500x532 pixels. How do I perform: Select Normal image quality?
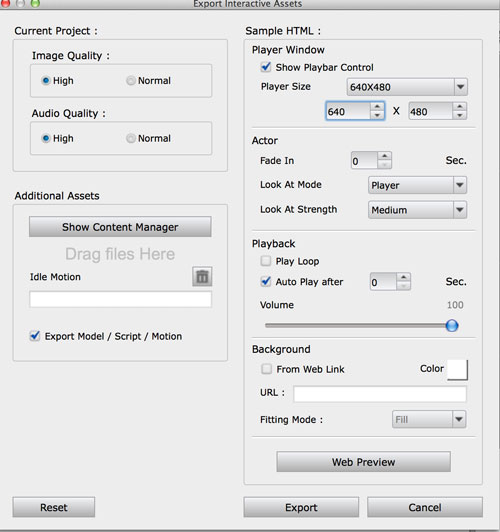click(x=131, y=81)
